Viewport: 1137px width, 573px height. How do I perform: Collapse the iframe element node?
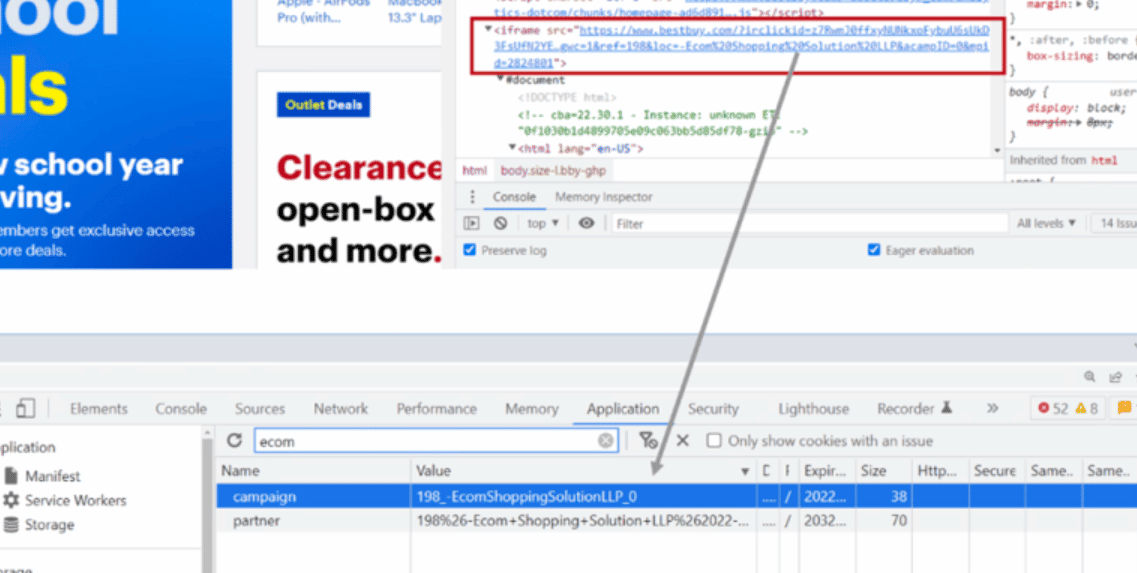click(488, 30)
